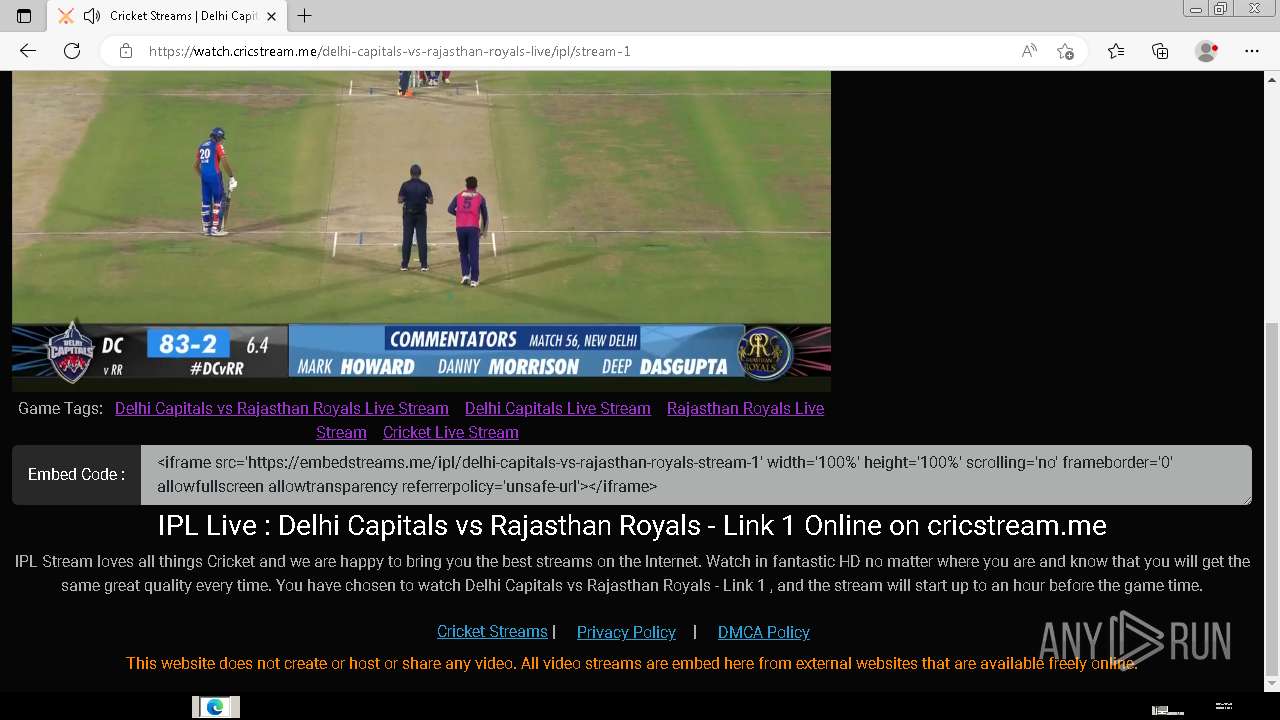Image resolution: width=1280 pixels, height=720 pixels.
Task: Start Read Aloud from the address bar
Action: click(1029, 51)
